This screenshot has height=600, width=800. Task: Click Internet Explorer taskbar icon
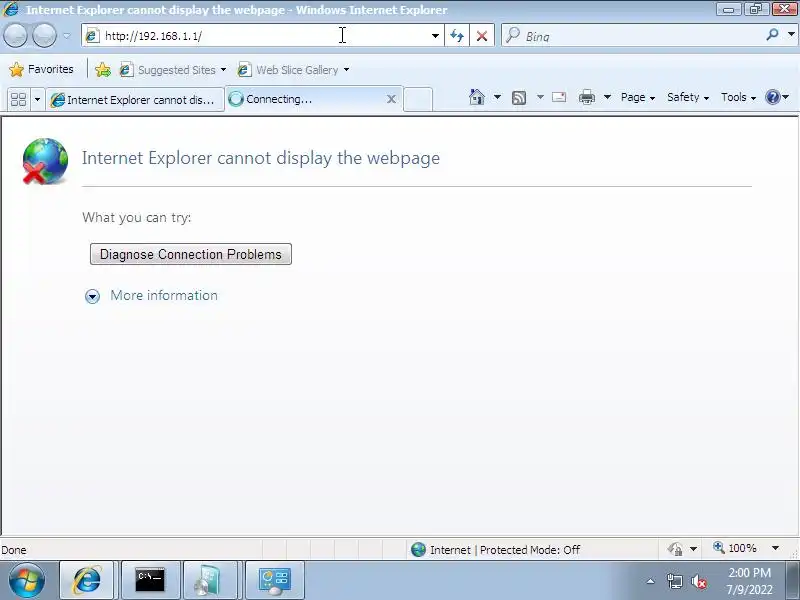(x=87, y=580)
